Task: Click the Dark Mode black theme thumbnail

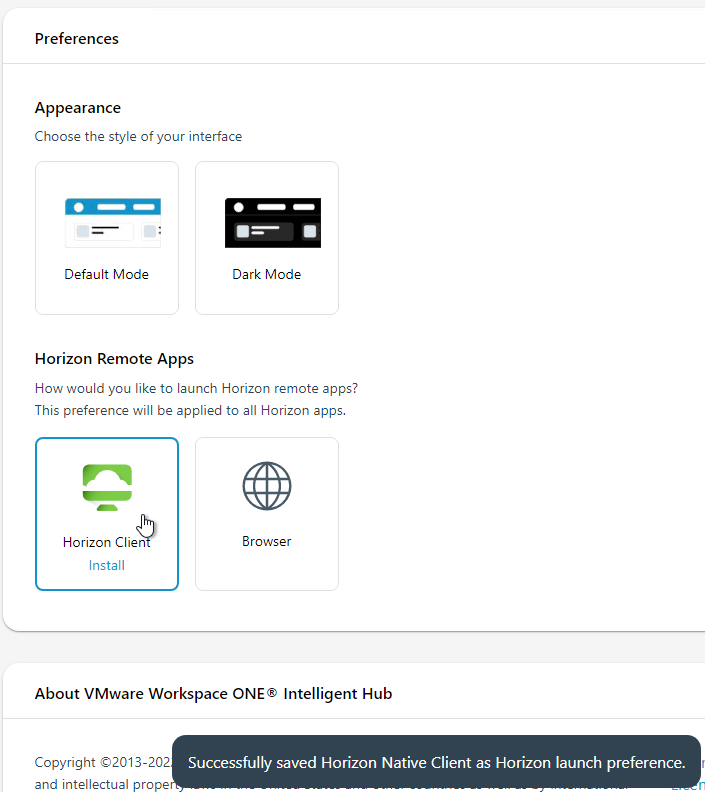Action: [273, 223]
